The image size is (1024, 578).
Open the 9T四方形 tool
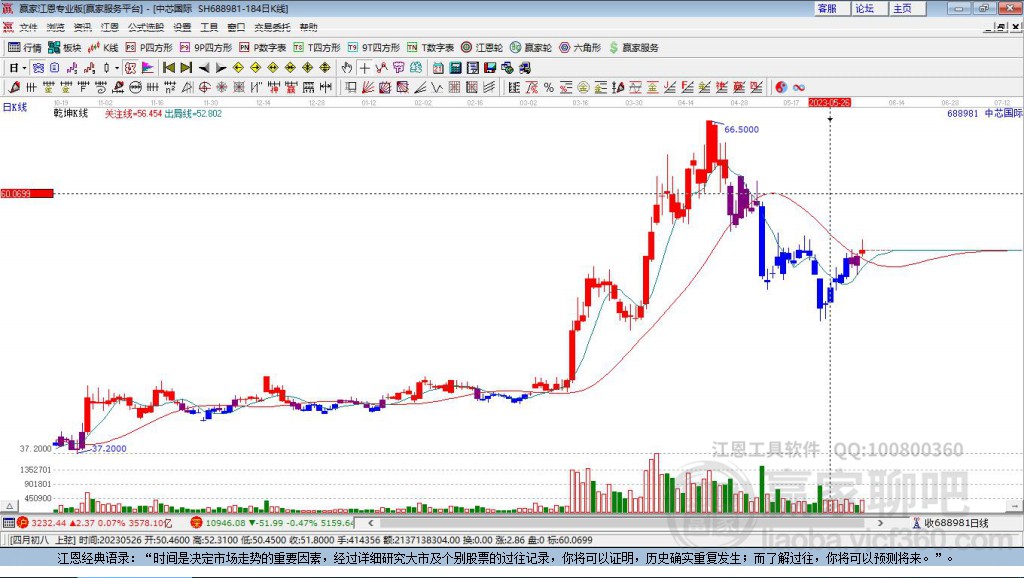[x=374, y=48]
